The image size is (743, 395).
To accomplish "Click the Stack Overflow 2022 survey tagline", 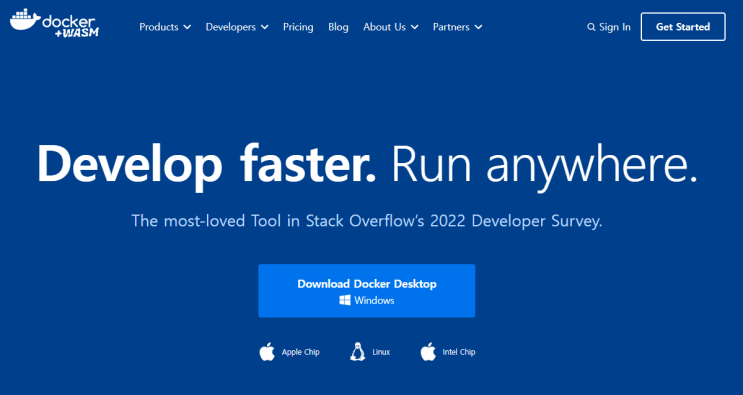I will tap(367, 221).
